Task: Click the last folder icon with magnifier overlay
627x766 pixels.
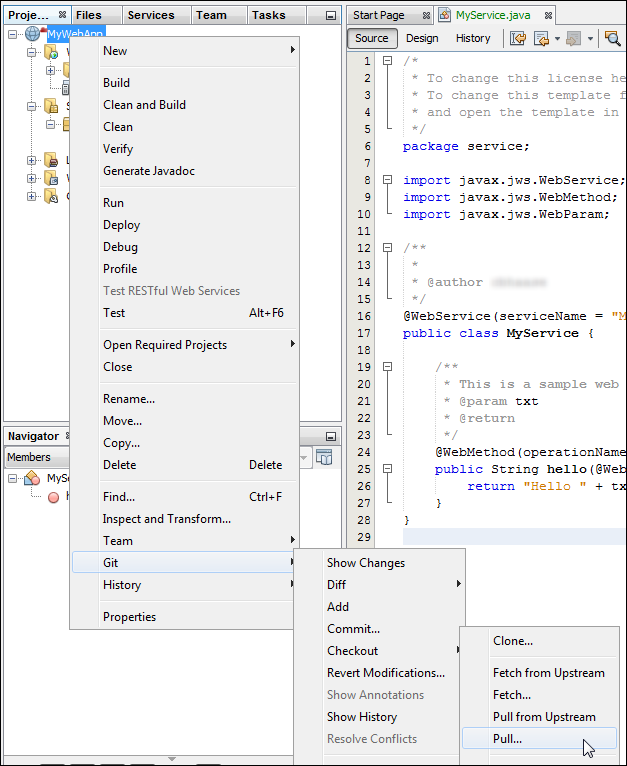Action: 51,196
